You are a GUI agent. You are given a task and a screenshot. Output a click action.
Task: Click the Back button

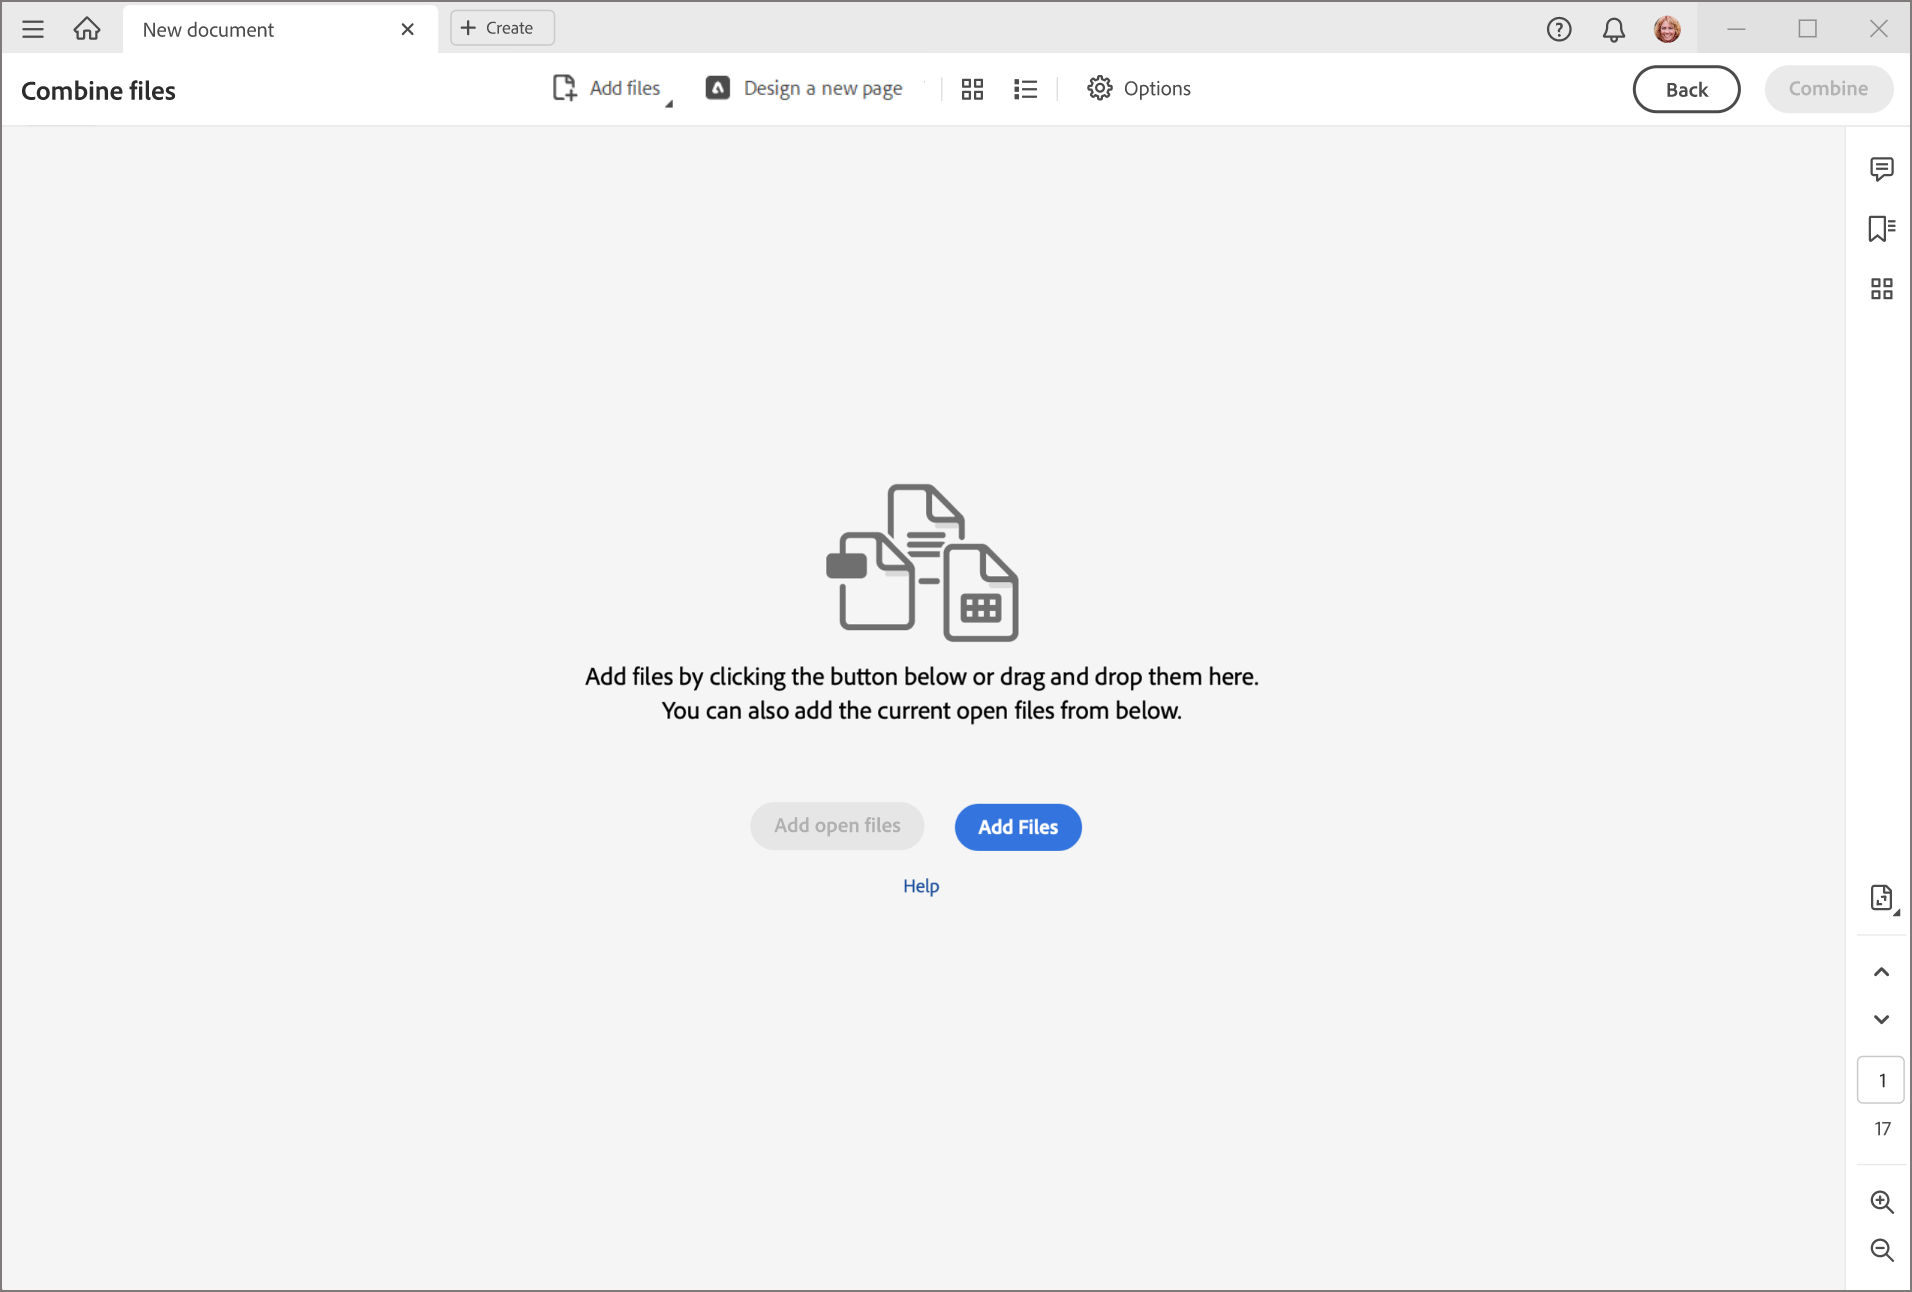(1686, 89)
